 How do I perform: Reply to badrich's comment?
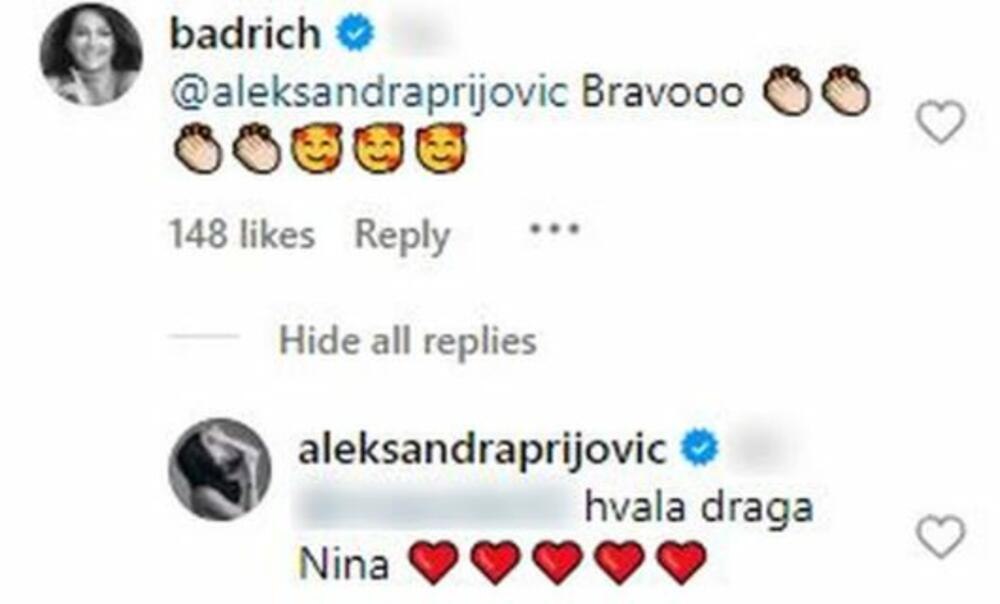pyautogui.click(x=402, y=235)
